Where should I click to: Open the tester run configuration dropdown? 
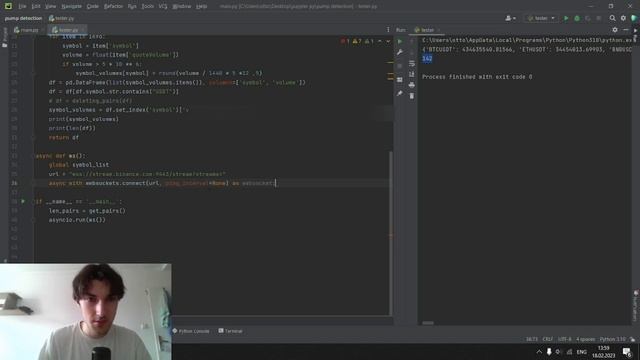pos(541,18)
